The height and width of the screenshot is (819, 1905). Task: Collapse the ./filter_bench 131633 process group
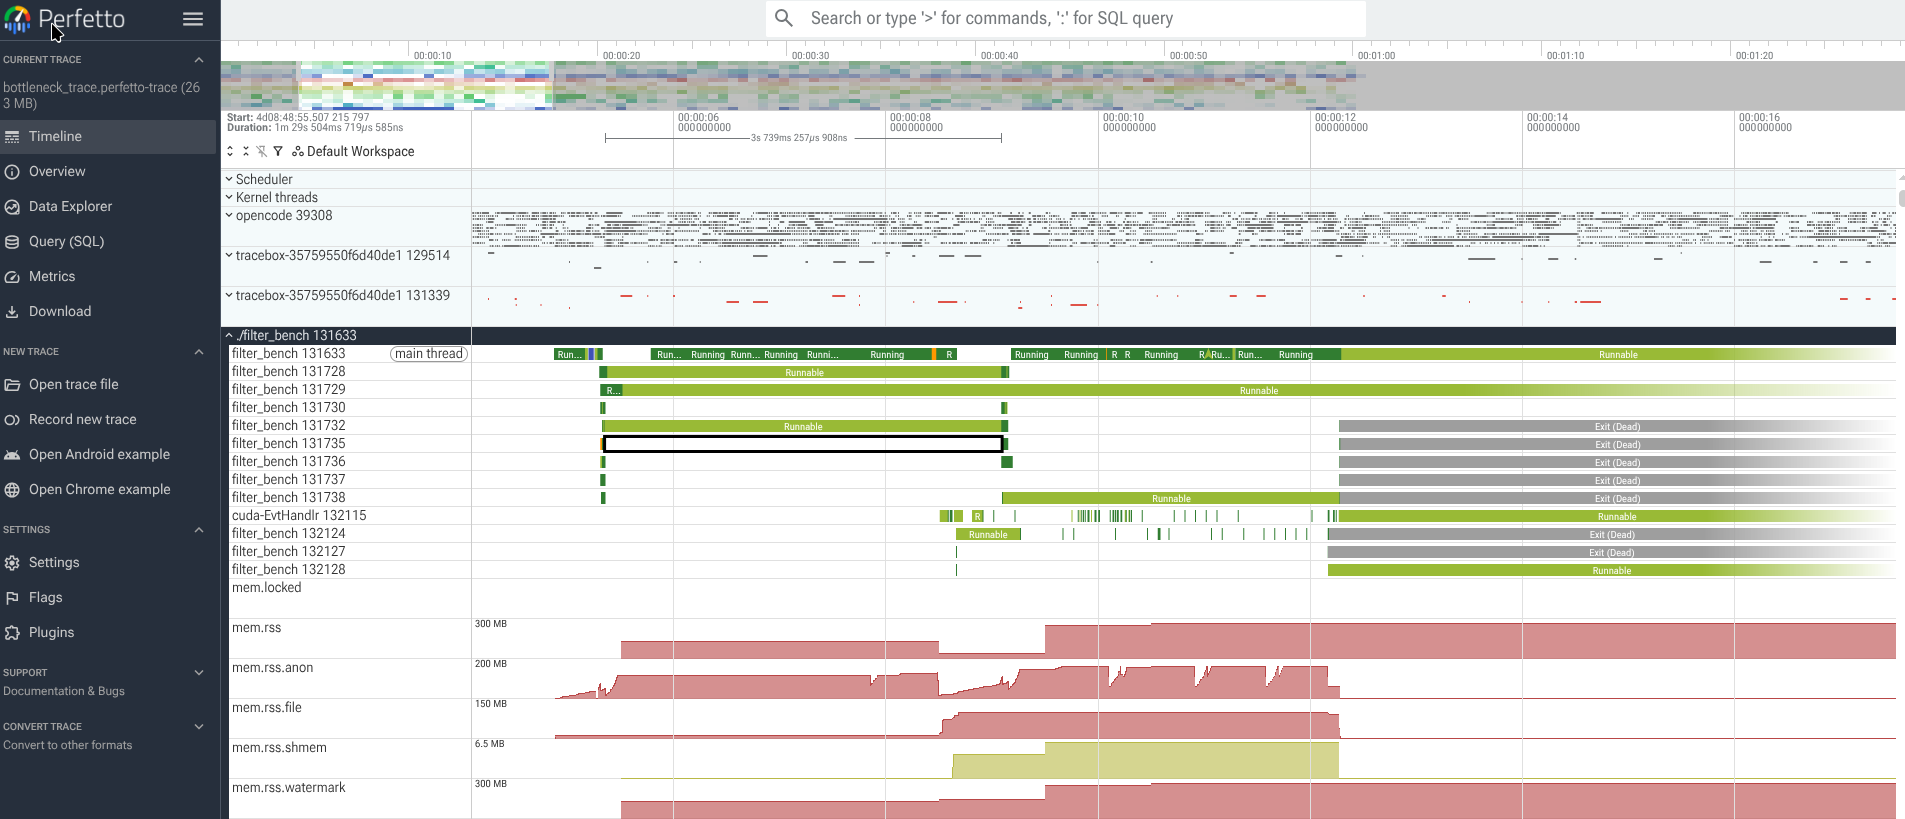tap(229, 335)
